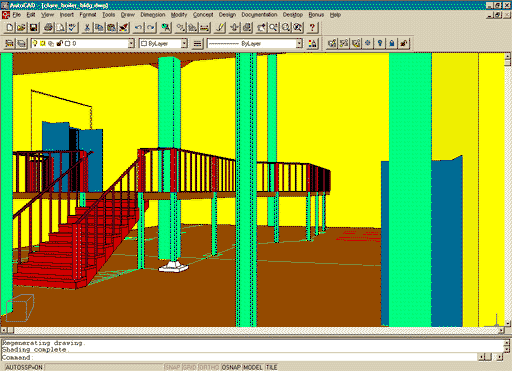Viewport: 512px width, 371px height.
Task: Expand the ByLayer linetype dropdown arrow
Action: pyautogui.click(x=299, y=43)
